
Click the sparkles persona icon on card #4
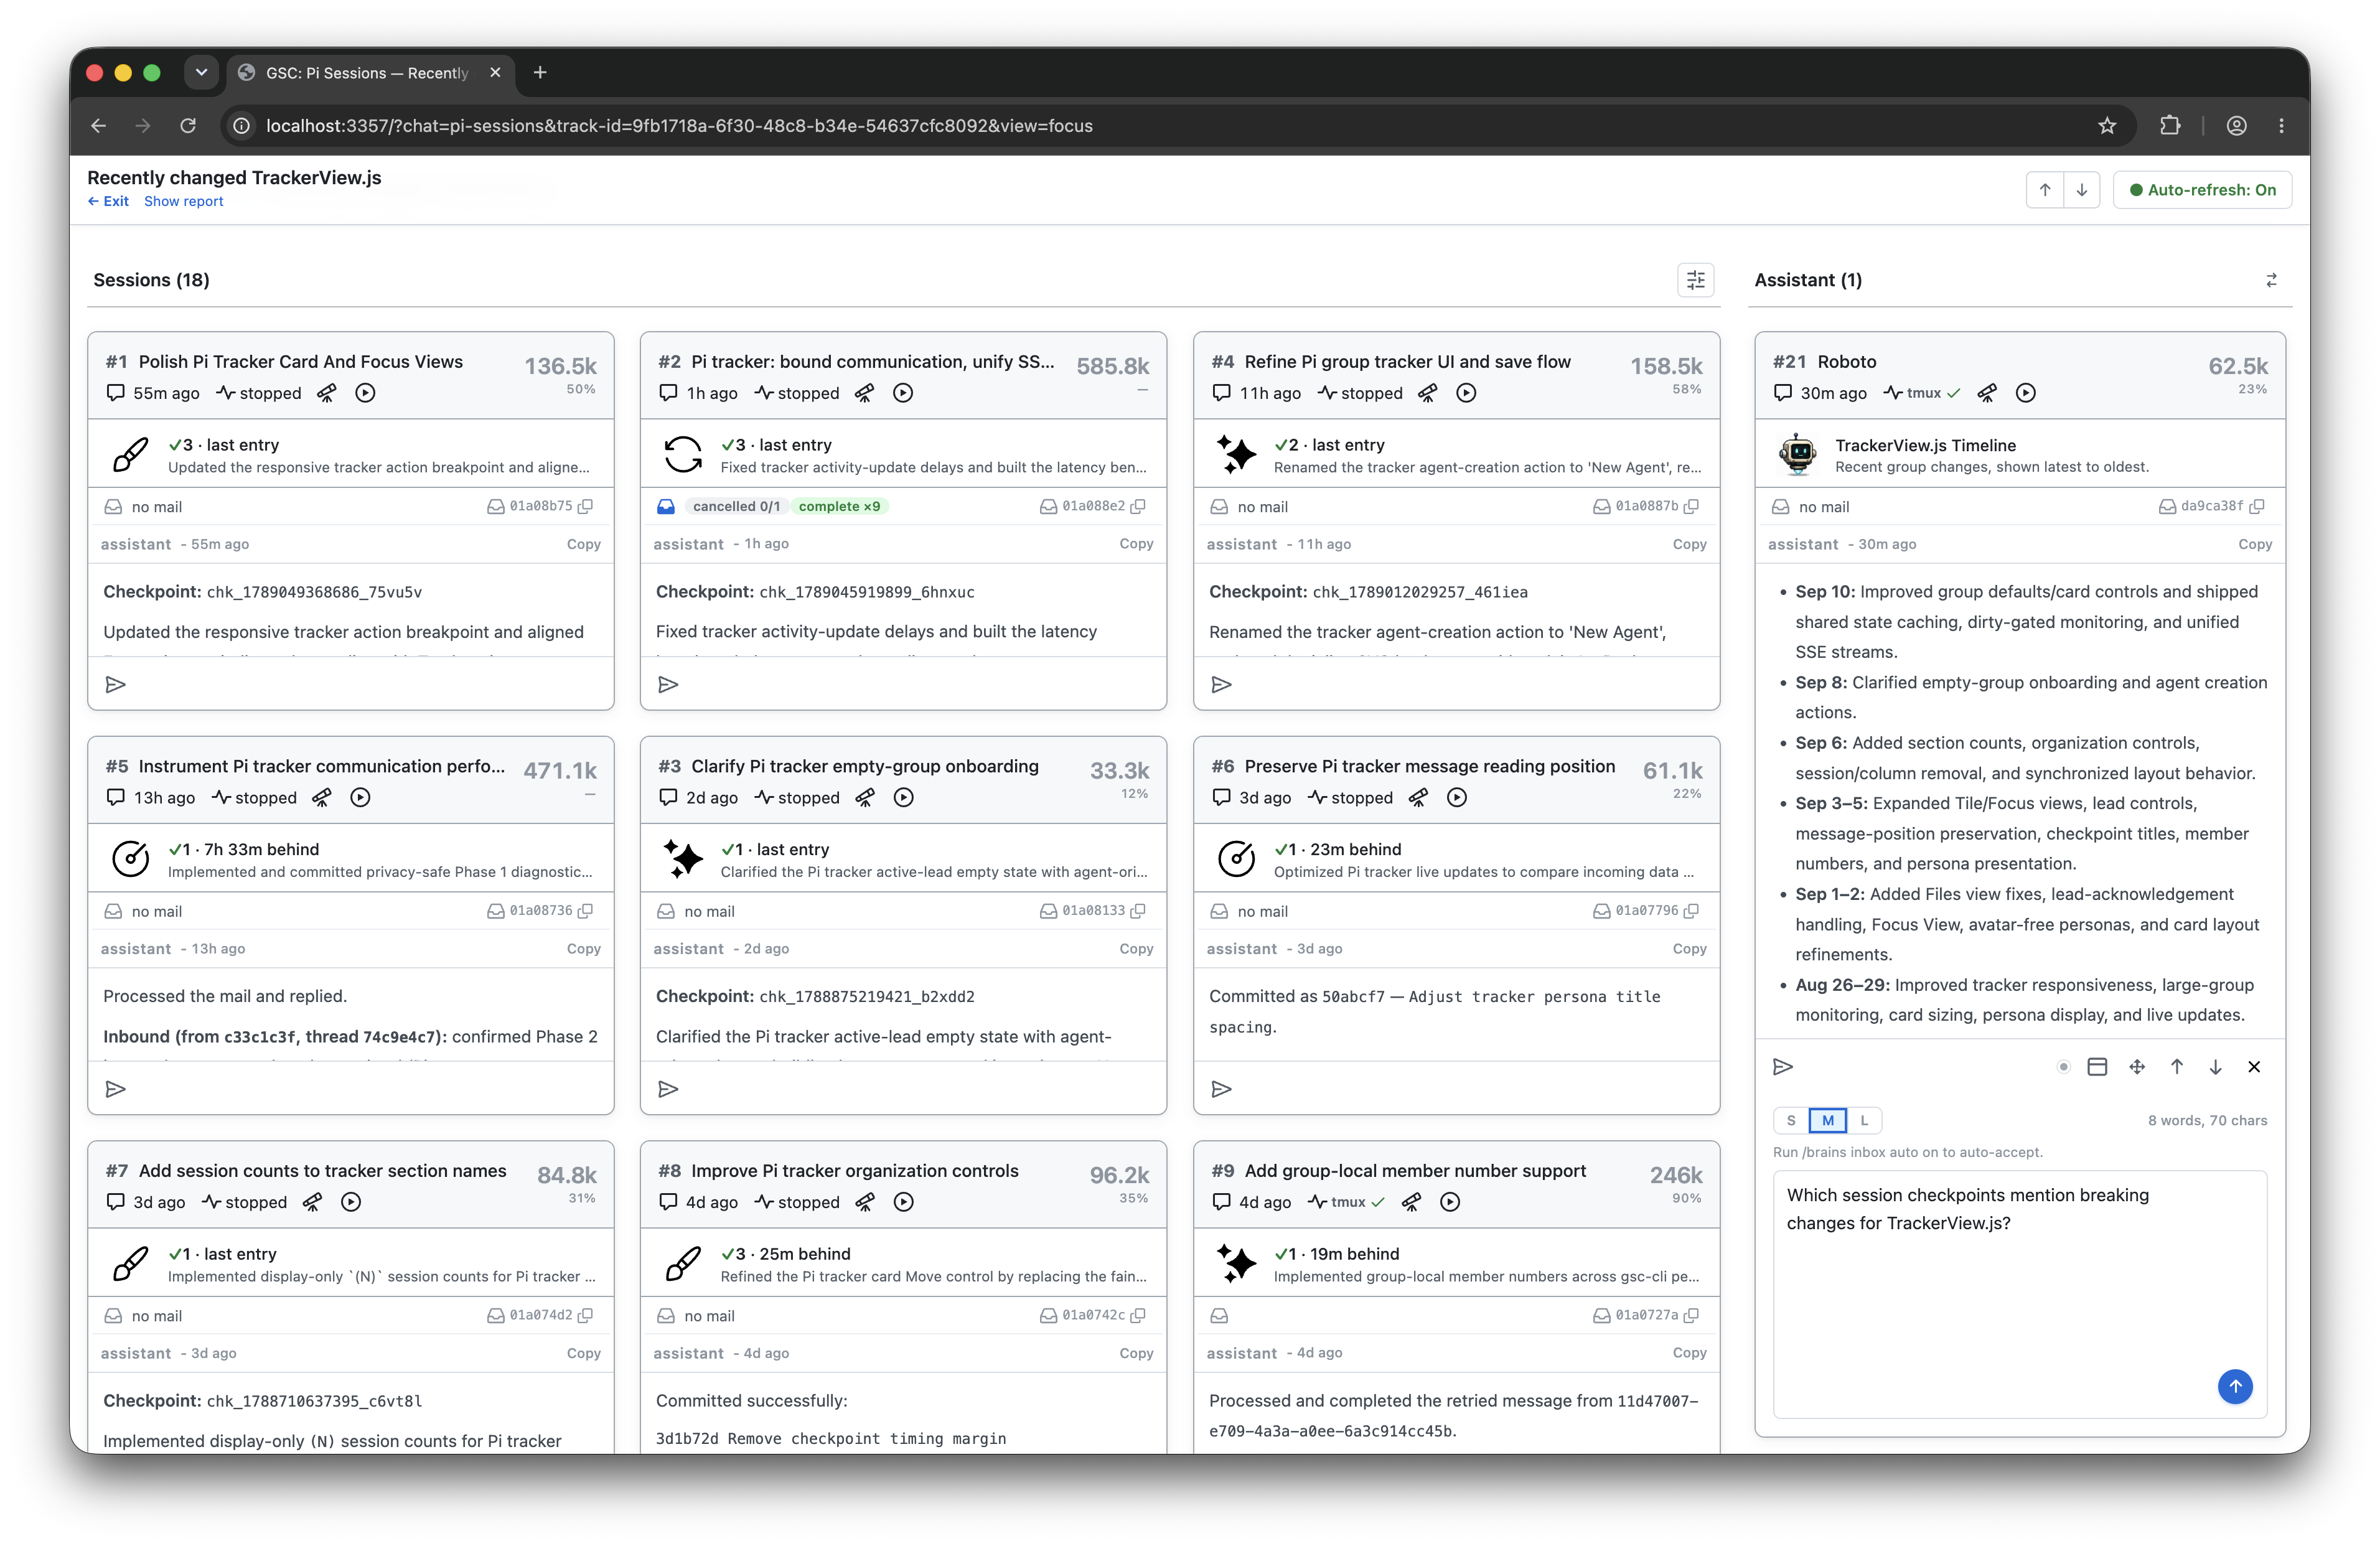[1237, 454]
